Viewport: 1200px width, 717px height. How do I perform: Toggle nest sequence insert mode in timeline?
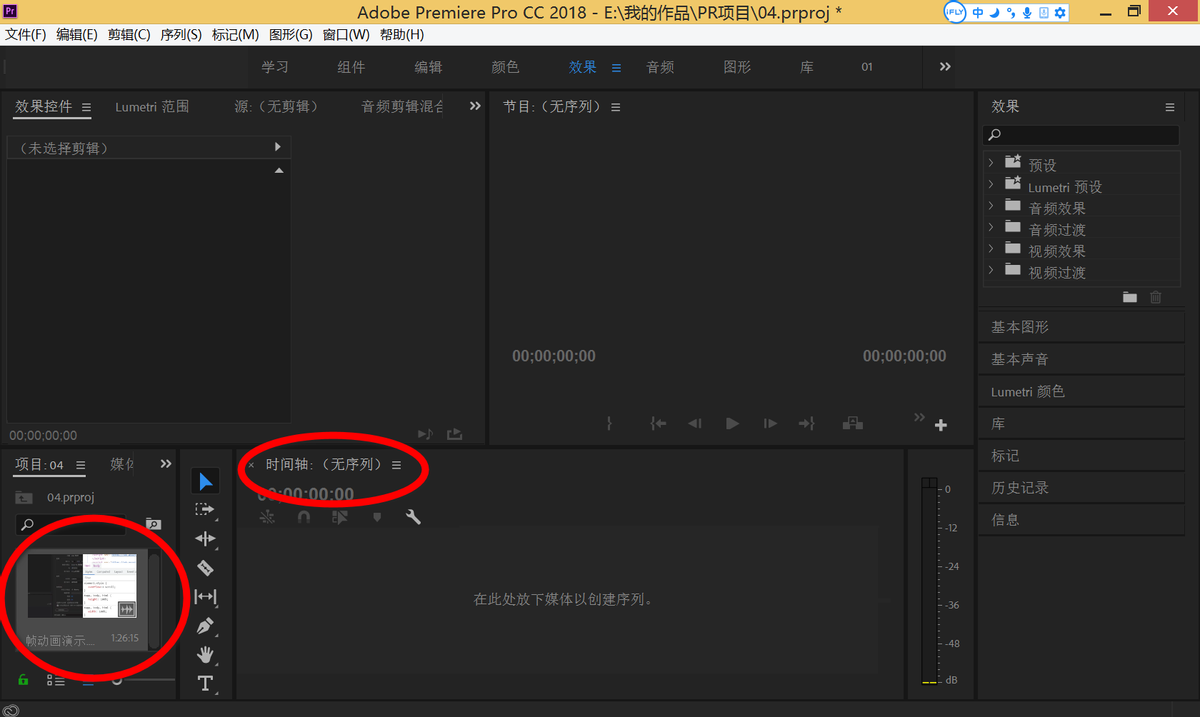coord(267,517)
